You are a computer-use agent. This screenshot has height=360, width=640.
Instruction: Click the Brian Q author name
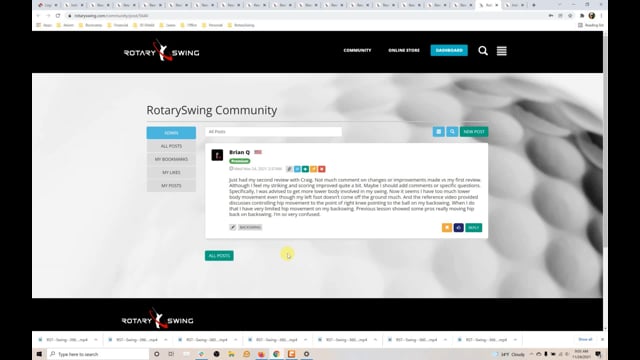coord(240,152)
